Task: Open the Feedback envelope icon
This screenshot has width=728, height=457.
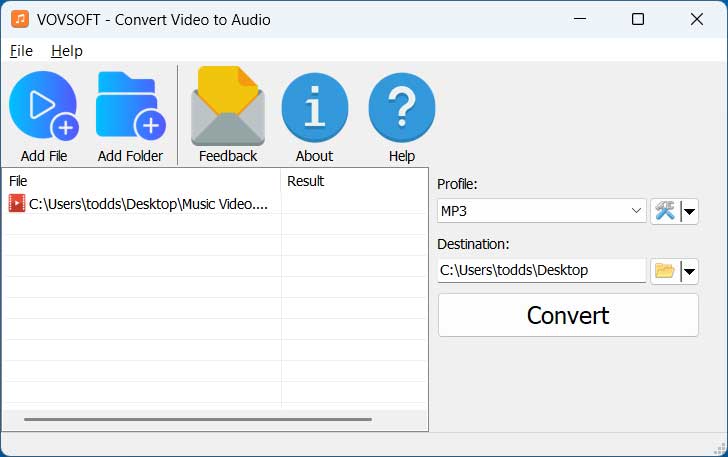Action: pos(228,106)
